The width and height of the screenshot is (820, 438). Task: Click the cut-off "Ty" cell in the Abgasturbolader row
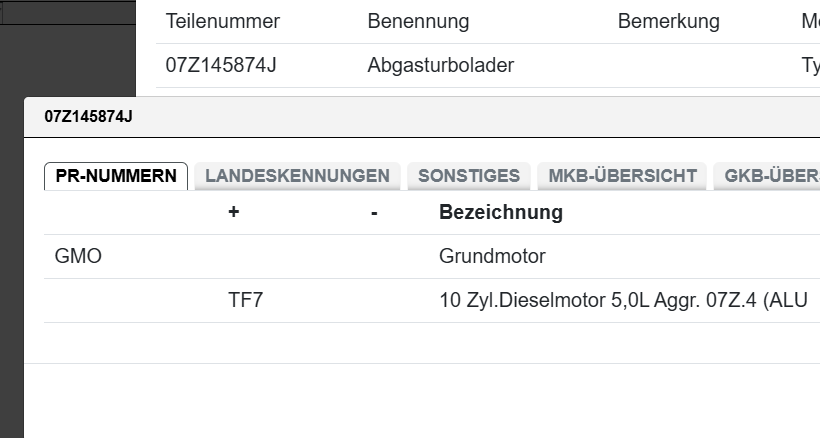810,66
